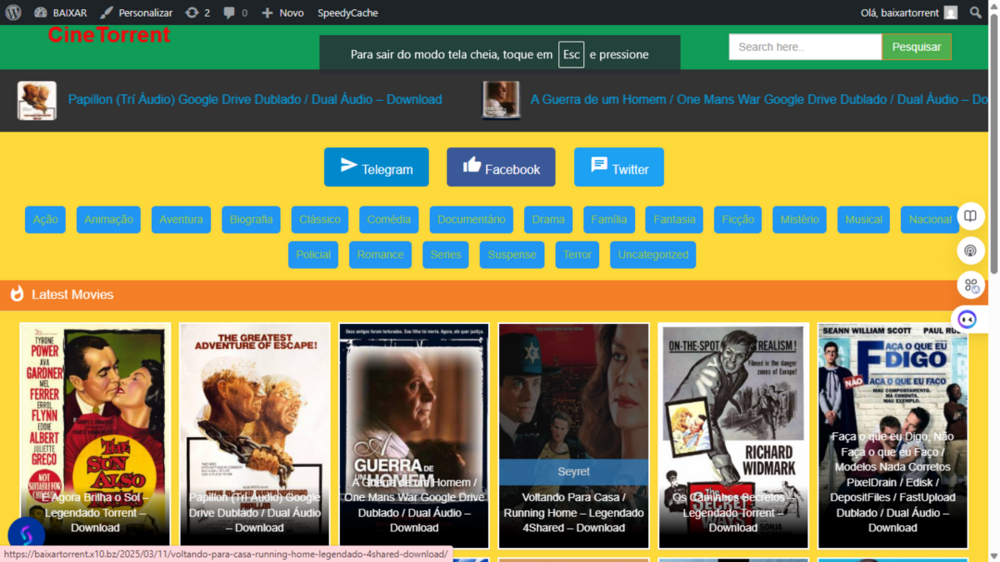Click the circular podcast sidebar icon

[970, 251]
